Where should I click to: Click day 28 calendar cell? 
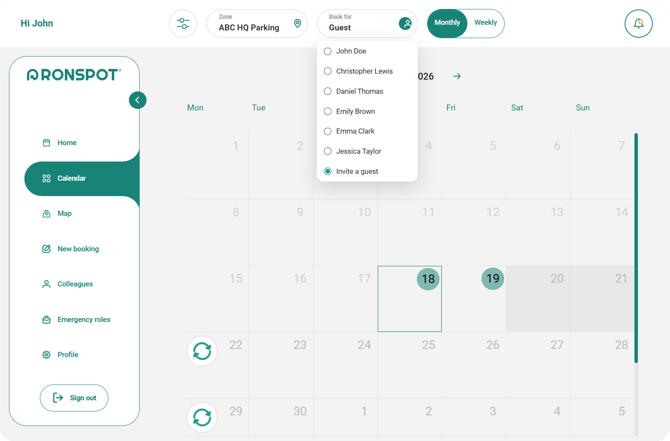point(602,365)
